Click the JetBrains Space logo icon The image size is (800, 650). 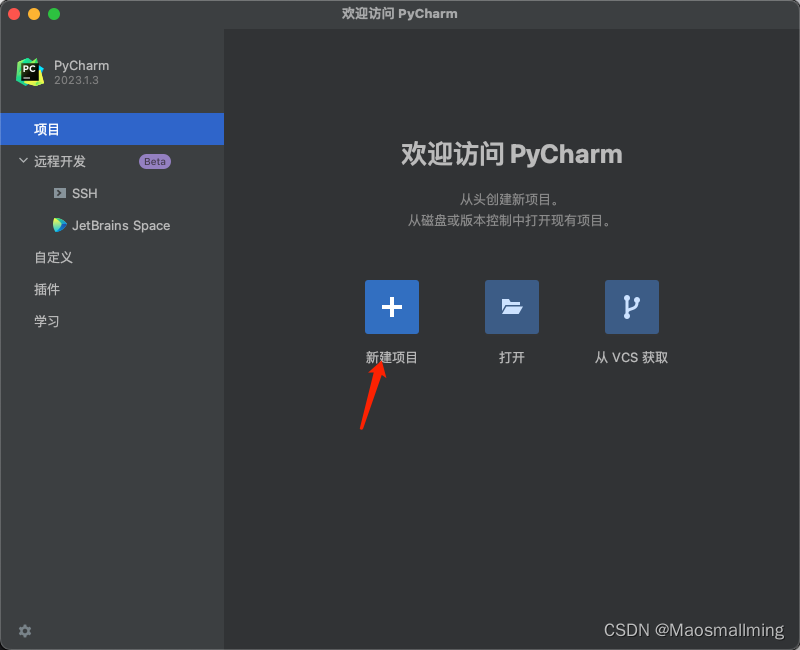tap(60, 225)
